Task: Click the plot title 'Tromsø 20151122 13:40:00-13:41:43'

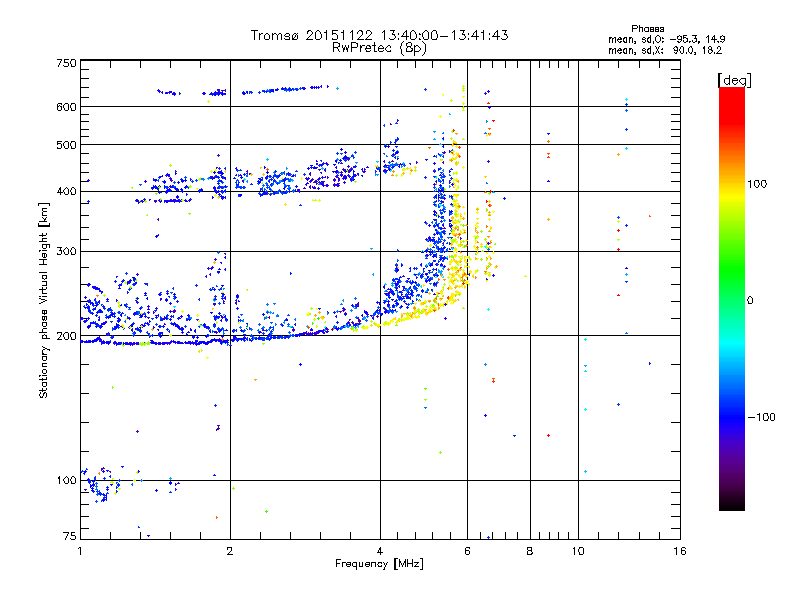Action: point(379,35)
